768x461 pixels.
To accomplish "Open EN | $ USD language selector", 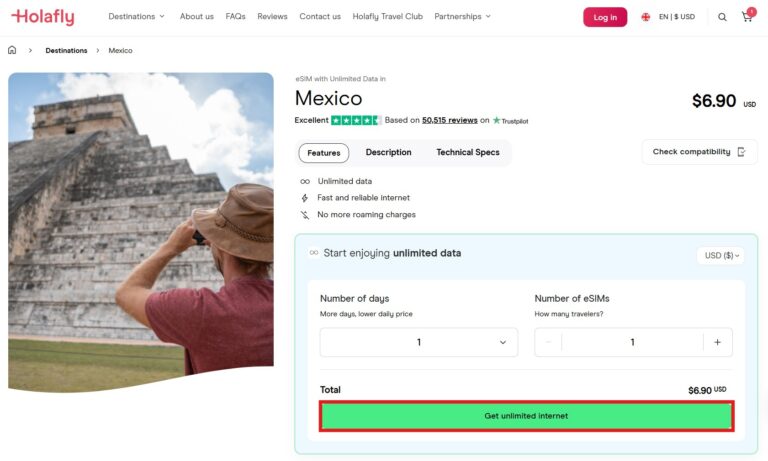I will tap(676, 17).
